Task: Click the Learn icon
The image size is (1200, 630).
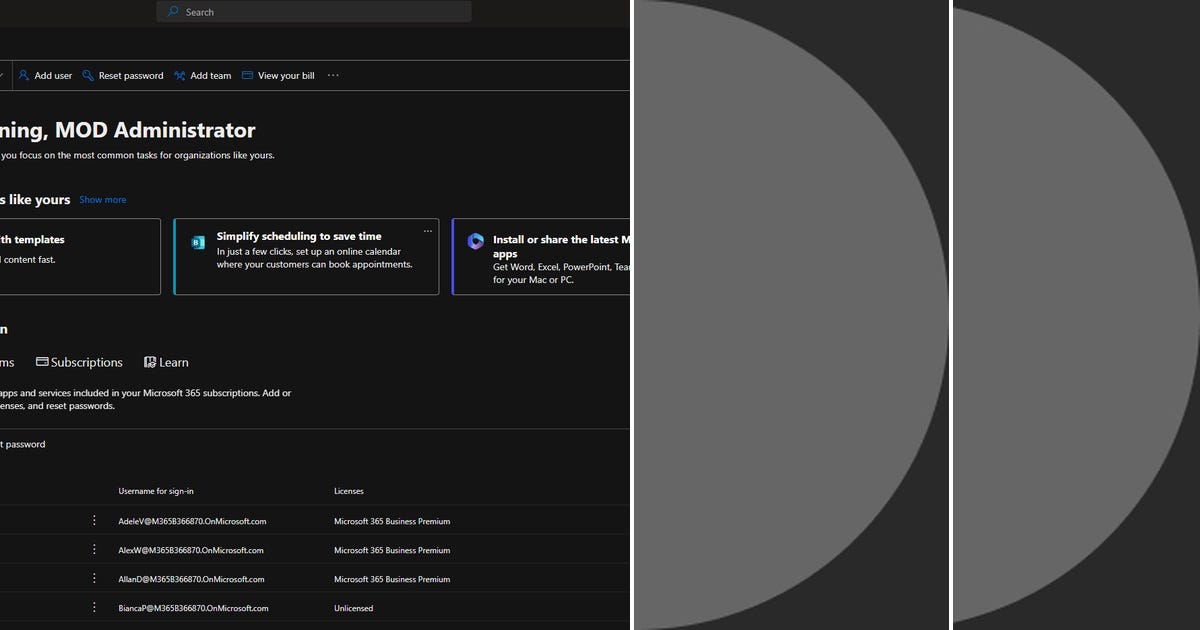Action: pyautogui.click(x=150, y=361)
